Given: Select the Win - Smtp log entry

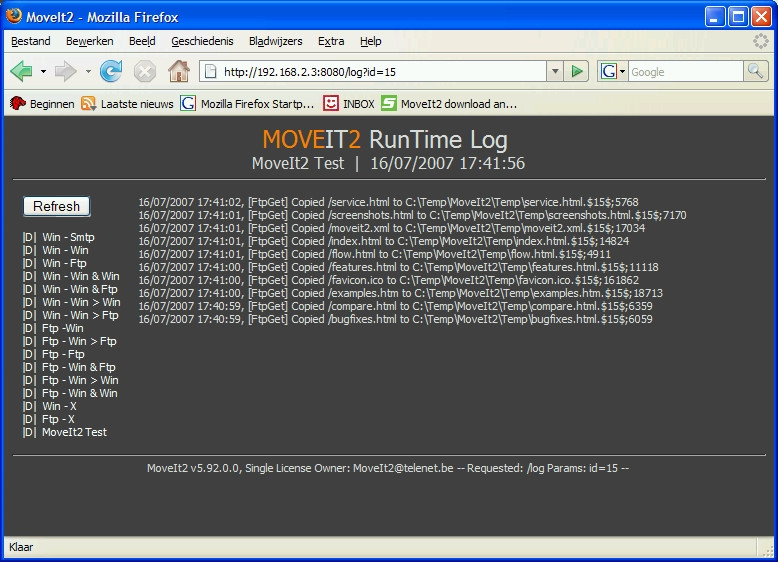Looking at the screenshot, I should tap(68, 237).
